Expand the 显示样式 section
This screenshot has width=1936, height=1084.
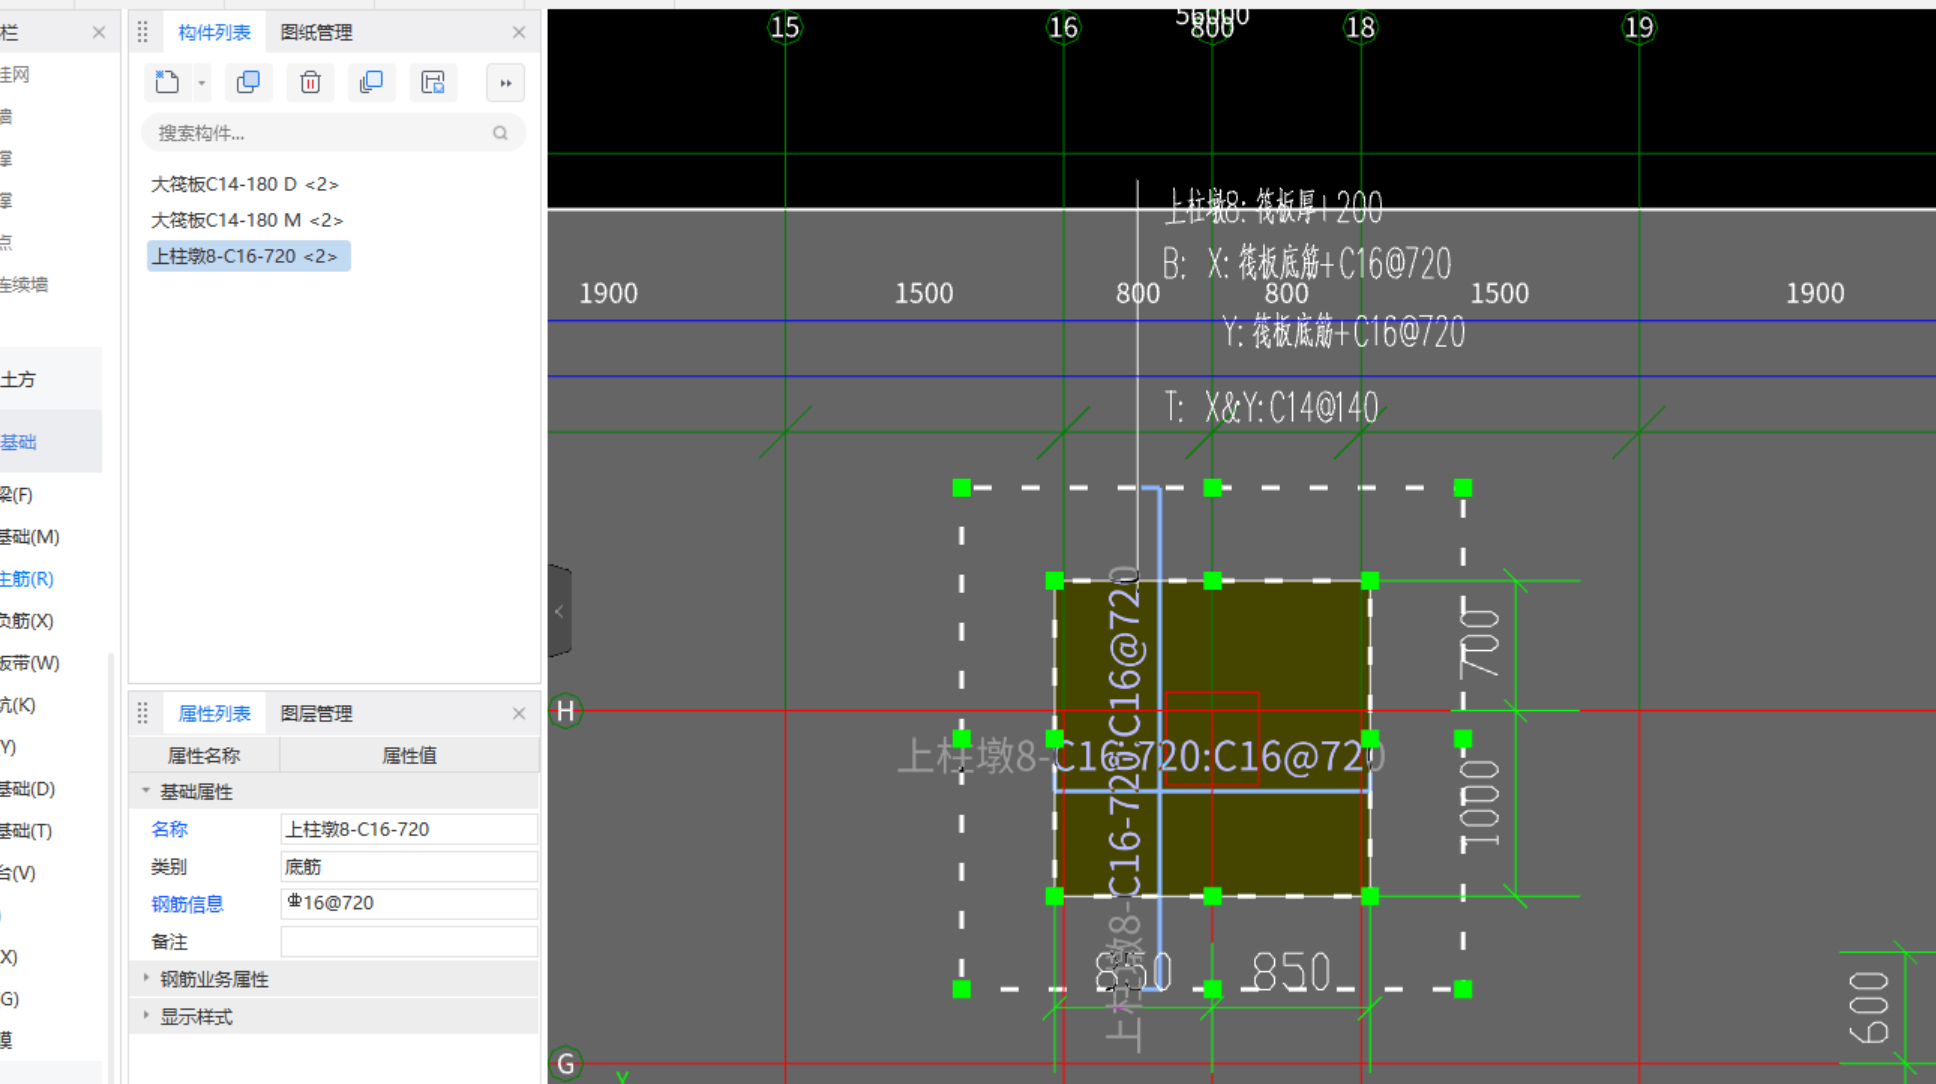(x=146, y=1016)
